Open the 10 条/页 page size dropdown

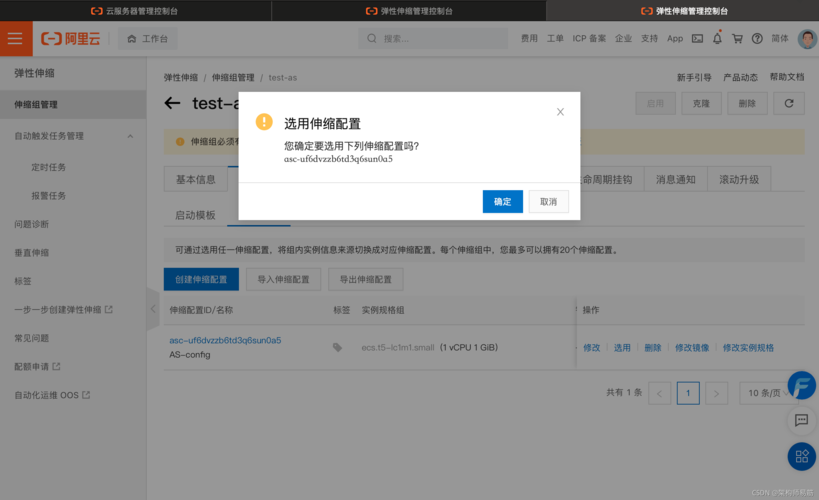coord(767,393)
